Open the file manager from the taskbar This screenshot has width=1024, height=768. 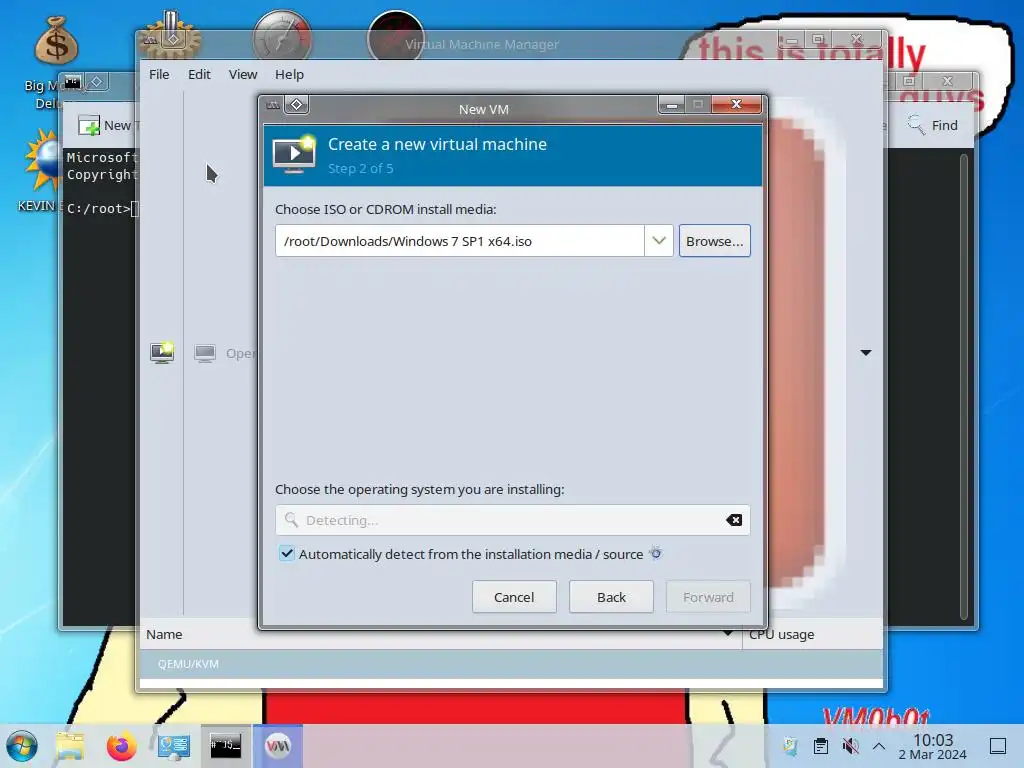[70, 746]
